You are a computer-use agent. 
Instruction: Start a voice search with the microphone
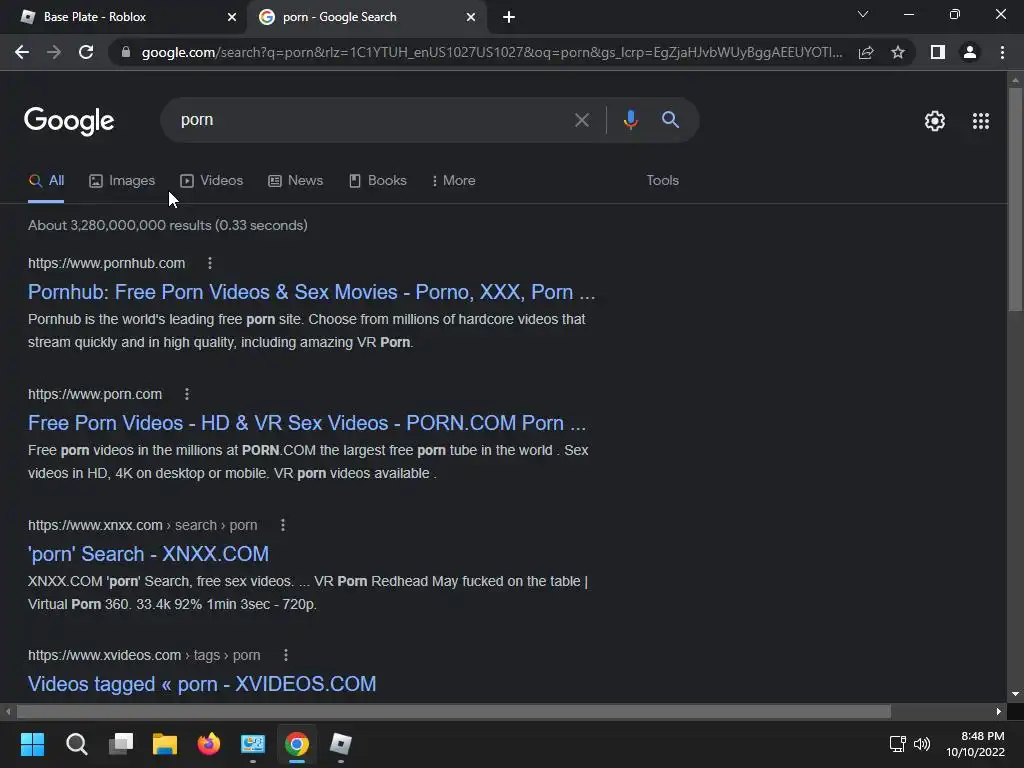(x=630, y=120)
